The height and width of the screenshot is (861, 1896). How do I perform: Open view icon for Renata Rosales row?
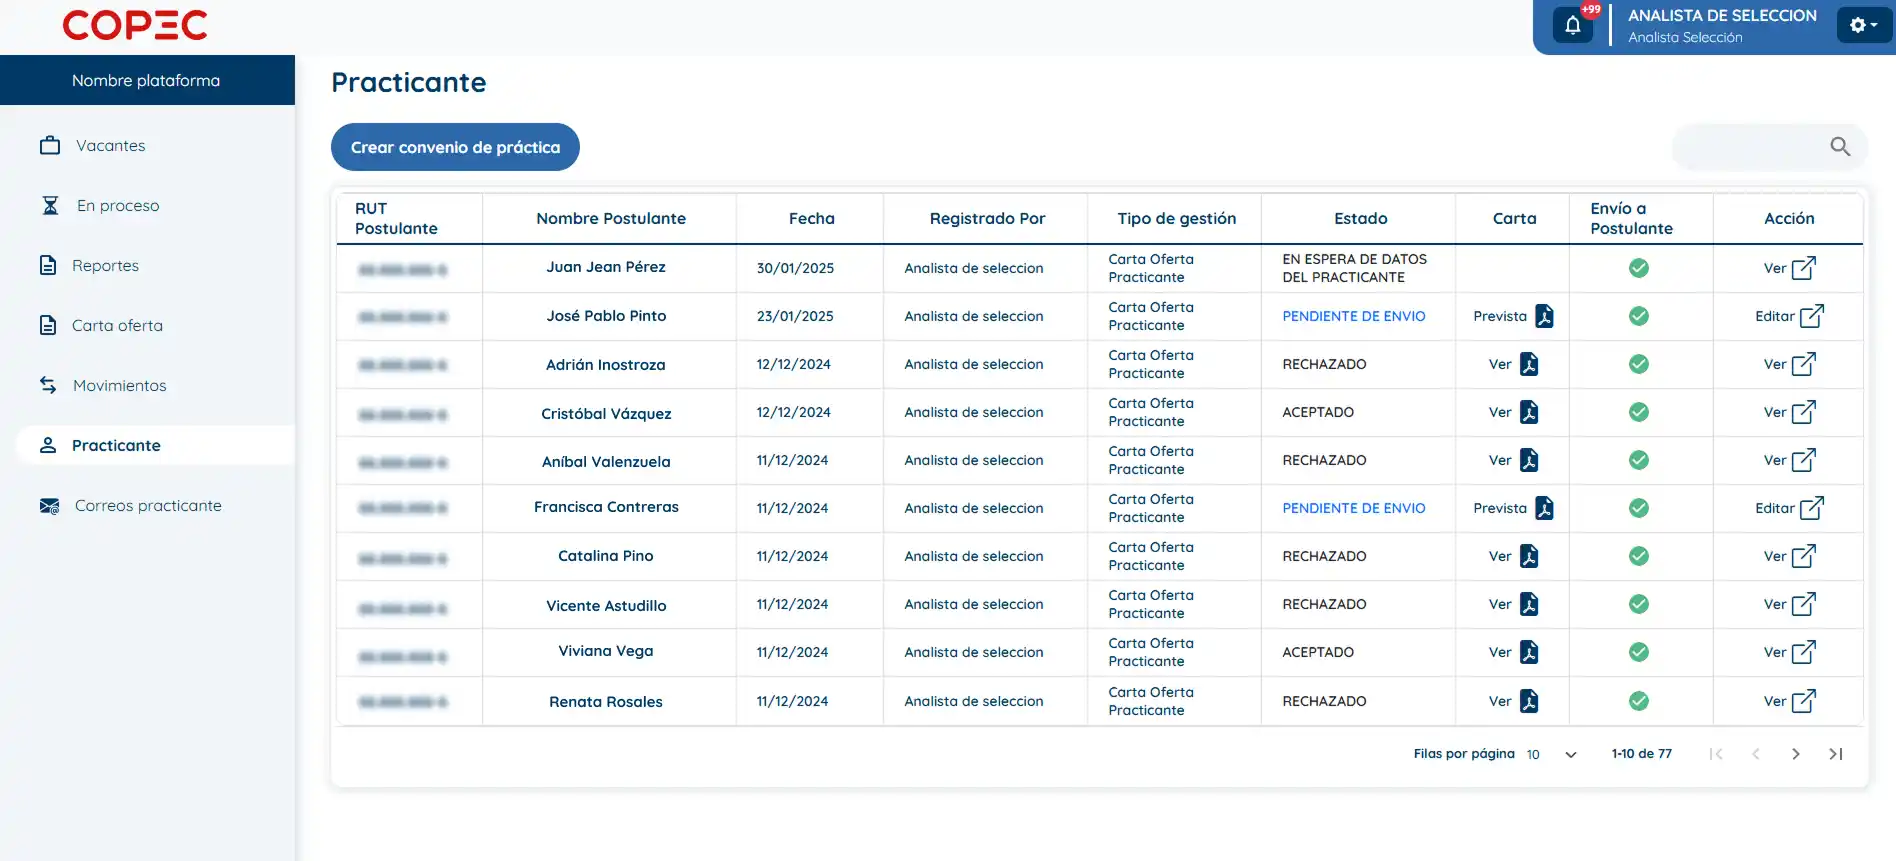1803,701
